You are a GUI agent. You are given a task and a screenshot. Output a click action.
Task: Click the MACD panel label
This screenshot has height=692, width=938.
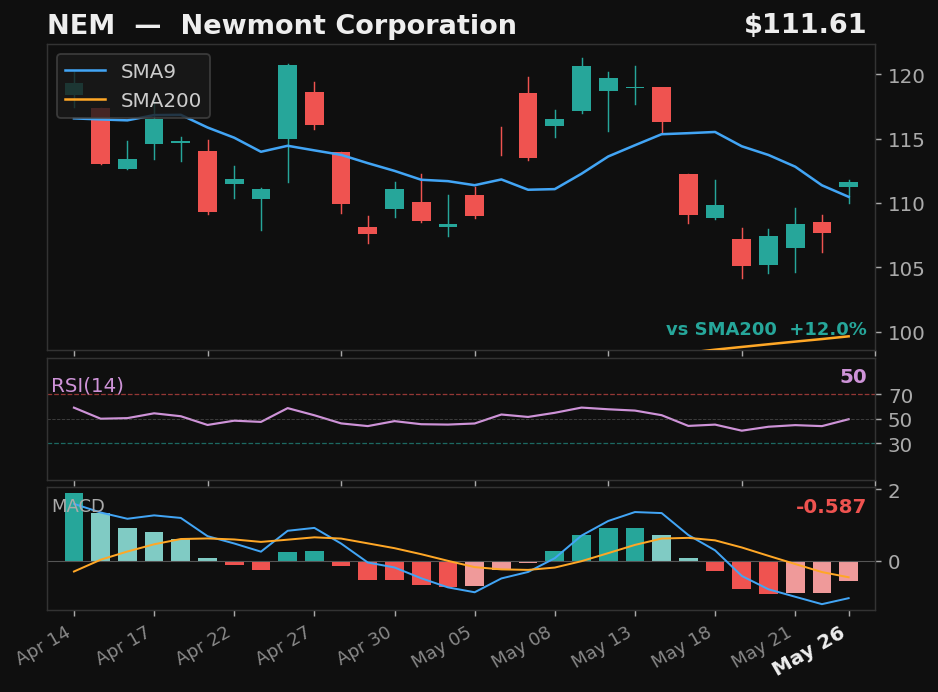(78, 506)
